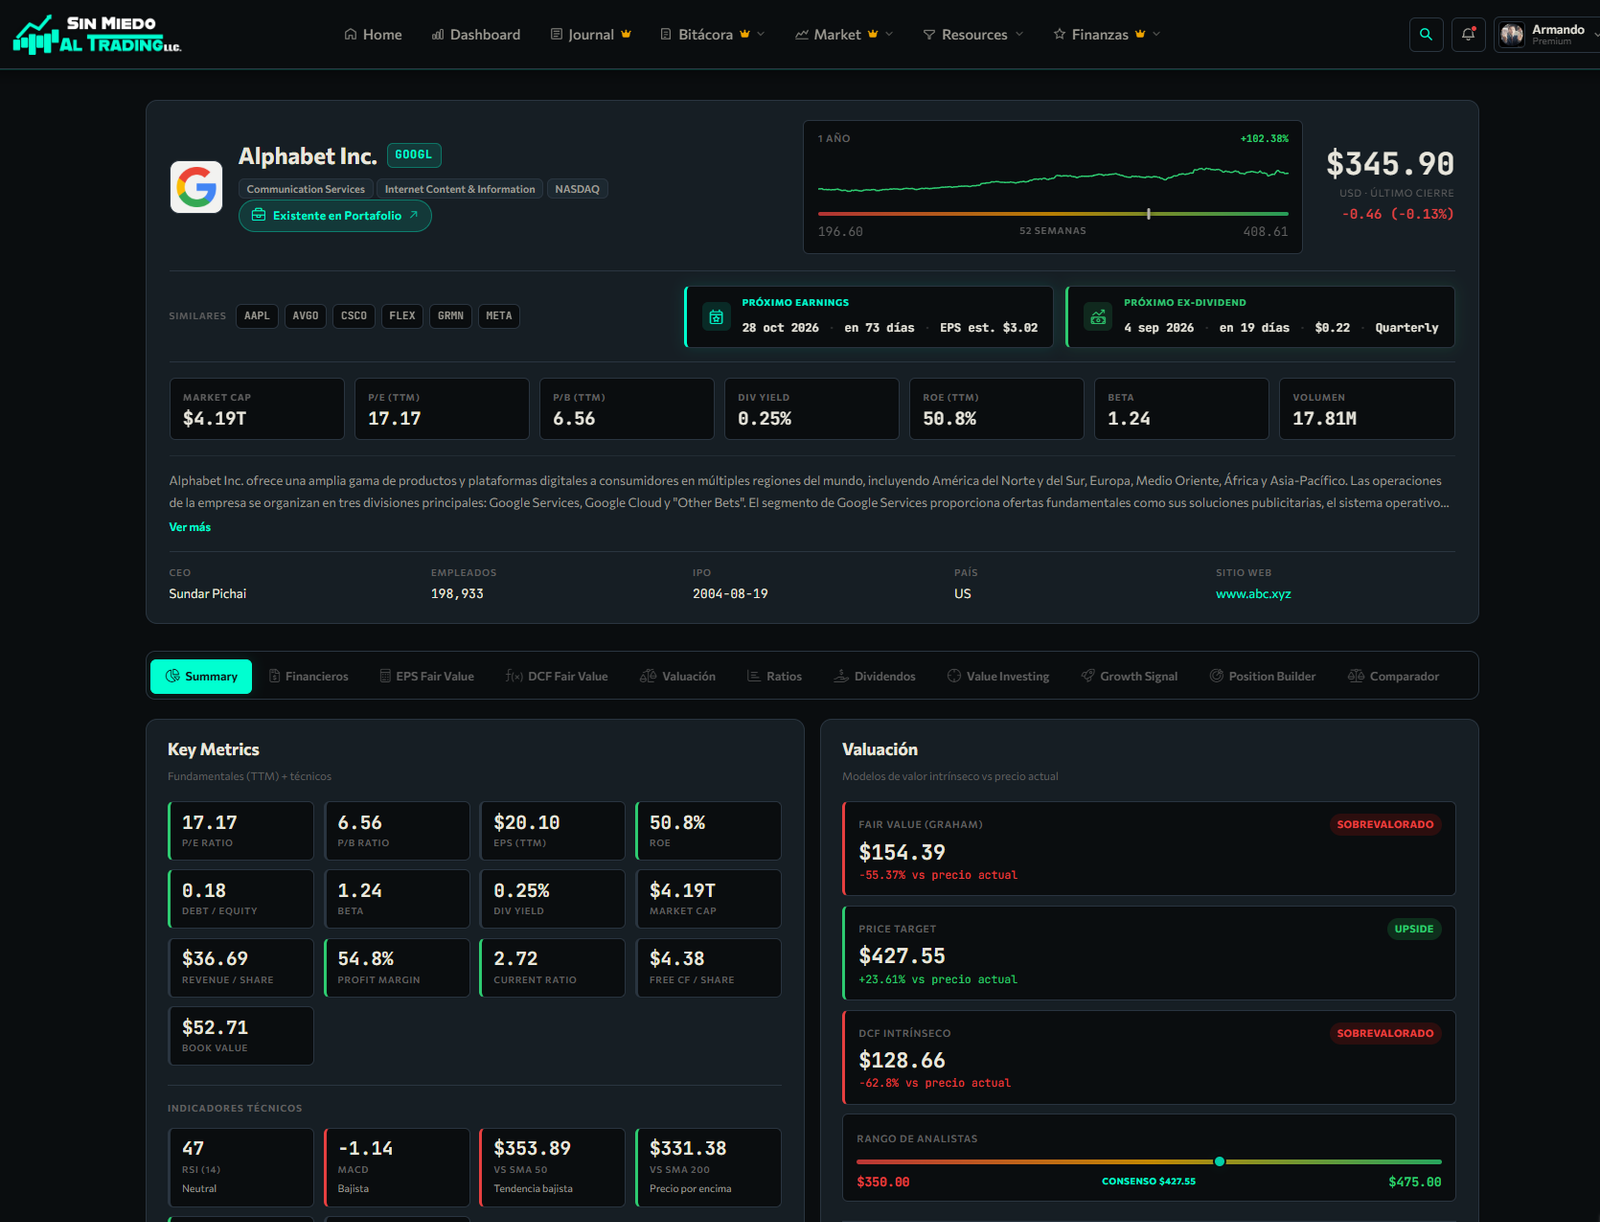Image resolution: width=1600 pixels, height=1222 pixels.
Task: Open the notifications bell
Action: (1468, 34)
